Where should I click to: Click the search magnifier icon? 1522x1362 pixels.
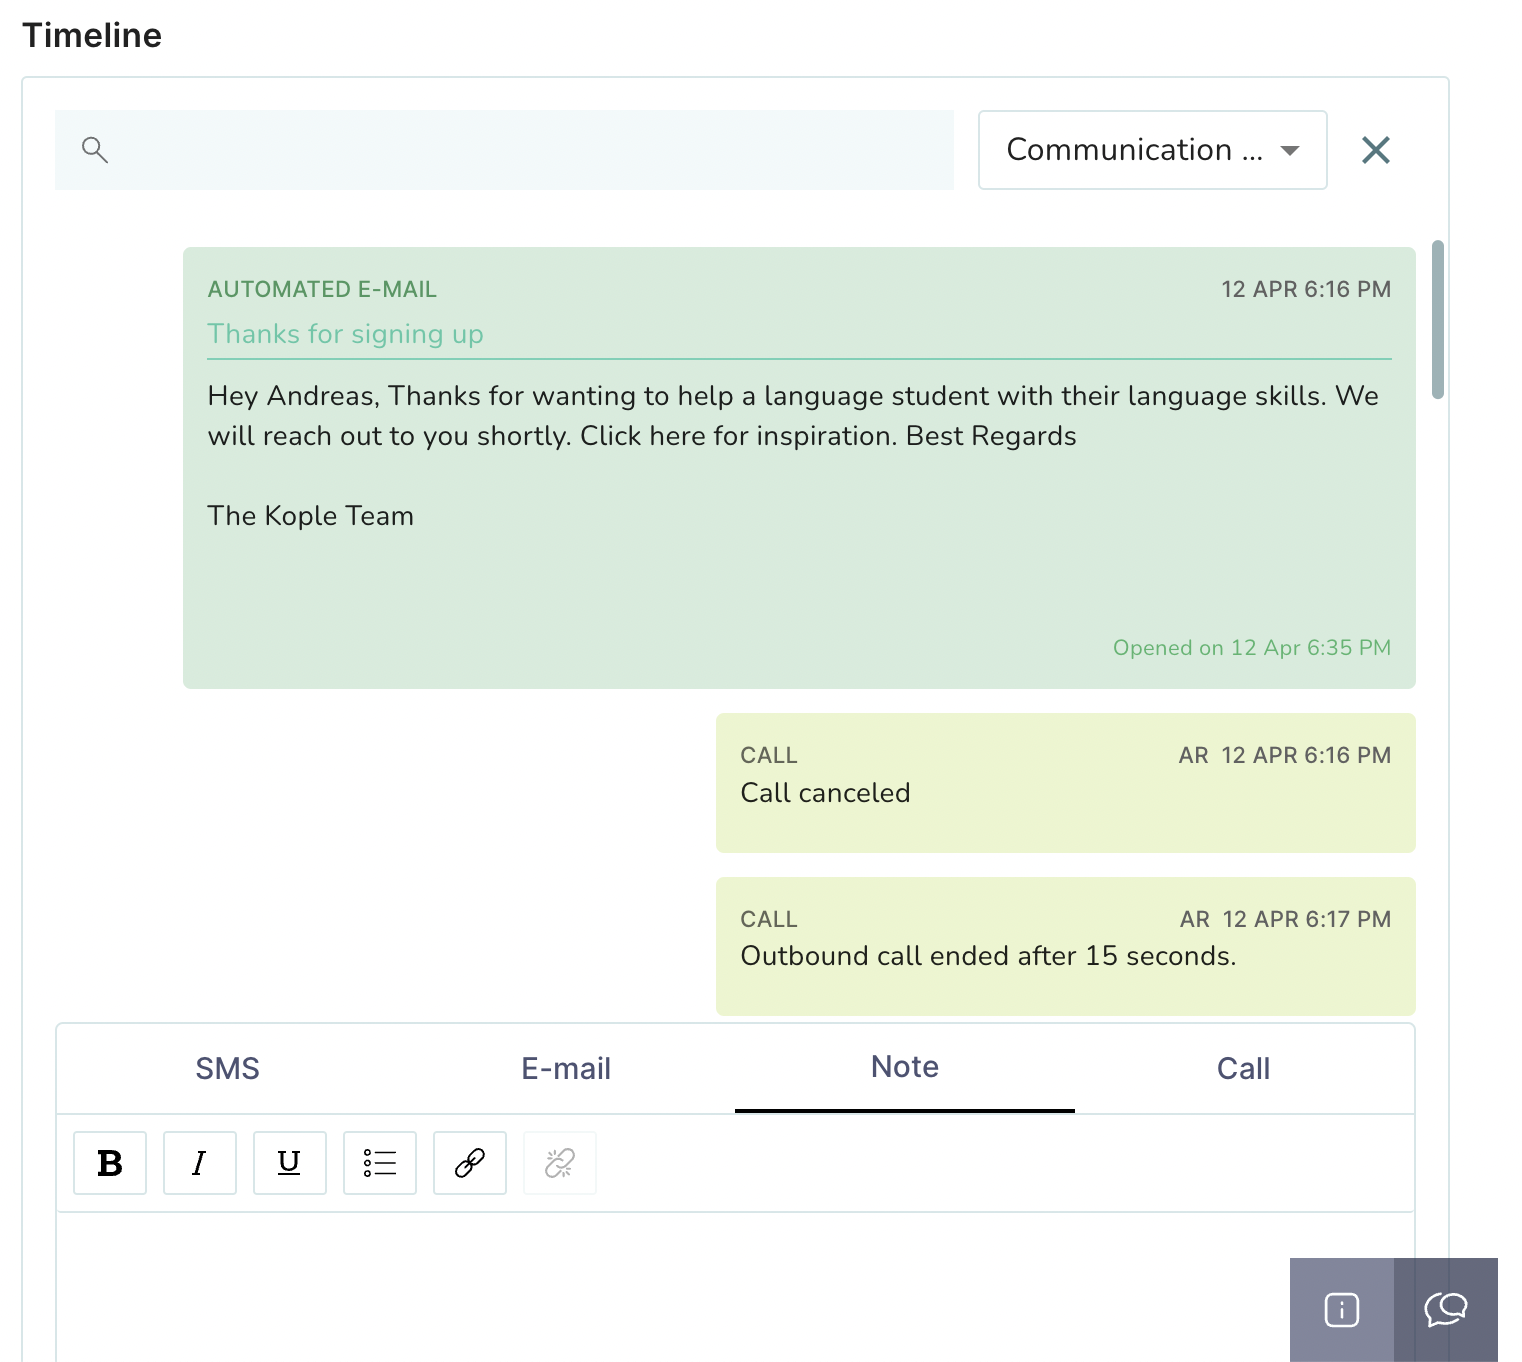click(x=95, y=150)
